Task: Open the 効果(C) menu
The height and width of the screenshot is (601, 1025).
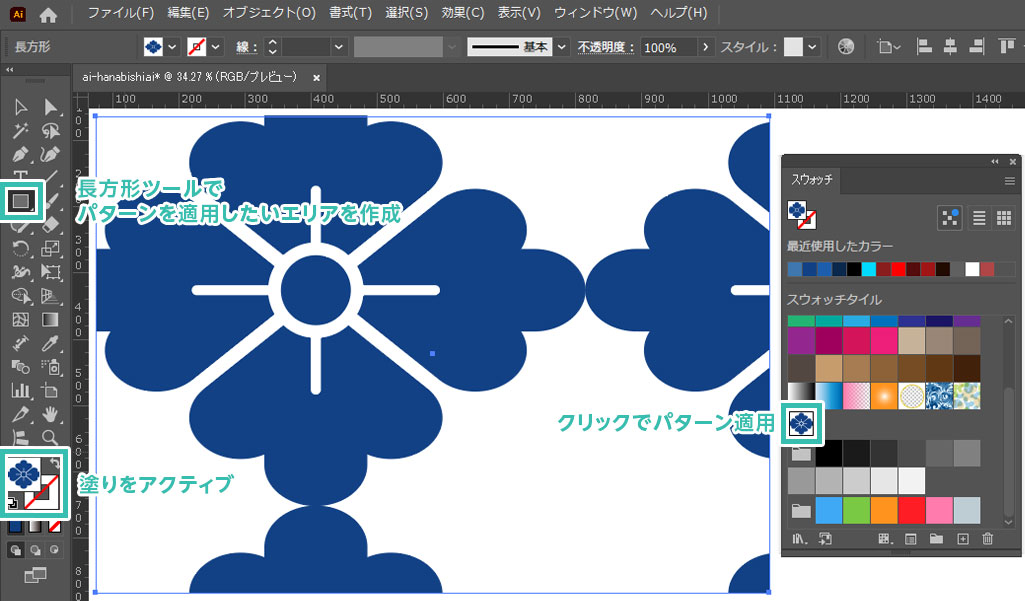Action: (462, 13)
